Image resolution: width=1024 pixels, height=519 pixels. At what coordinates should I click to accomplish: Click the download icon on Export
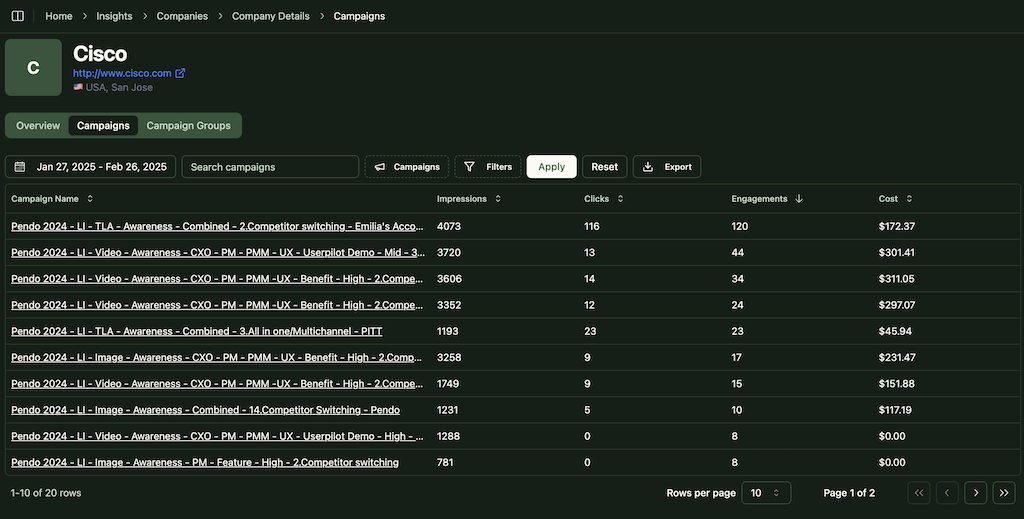tap(648, 166)
